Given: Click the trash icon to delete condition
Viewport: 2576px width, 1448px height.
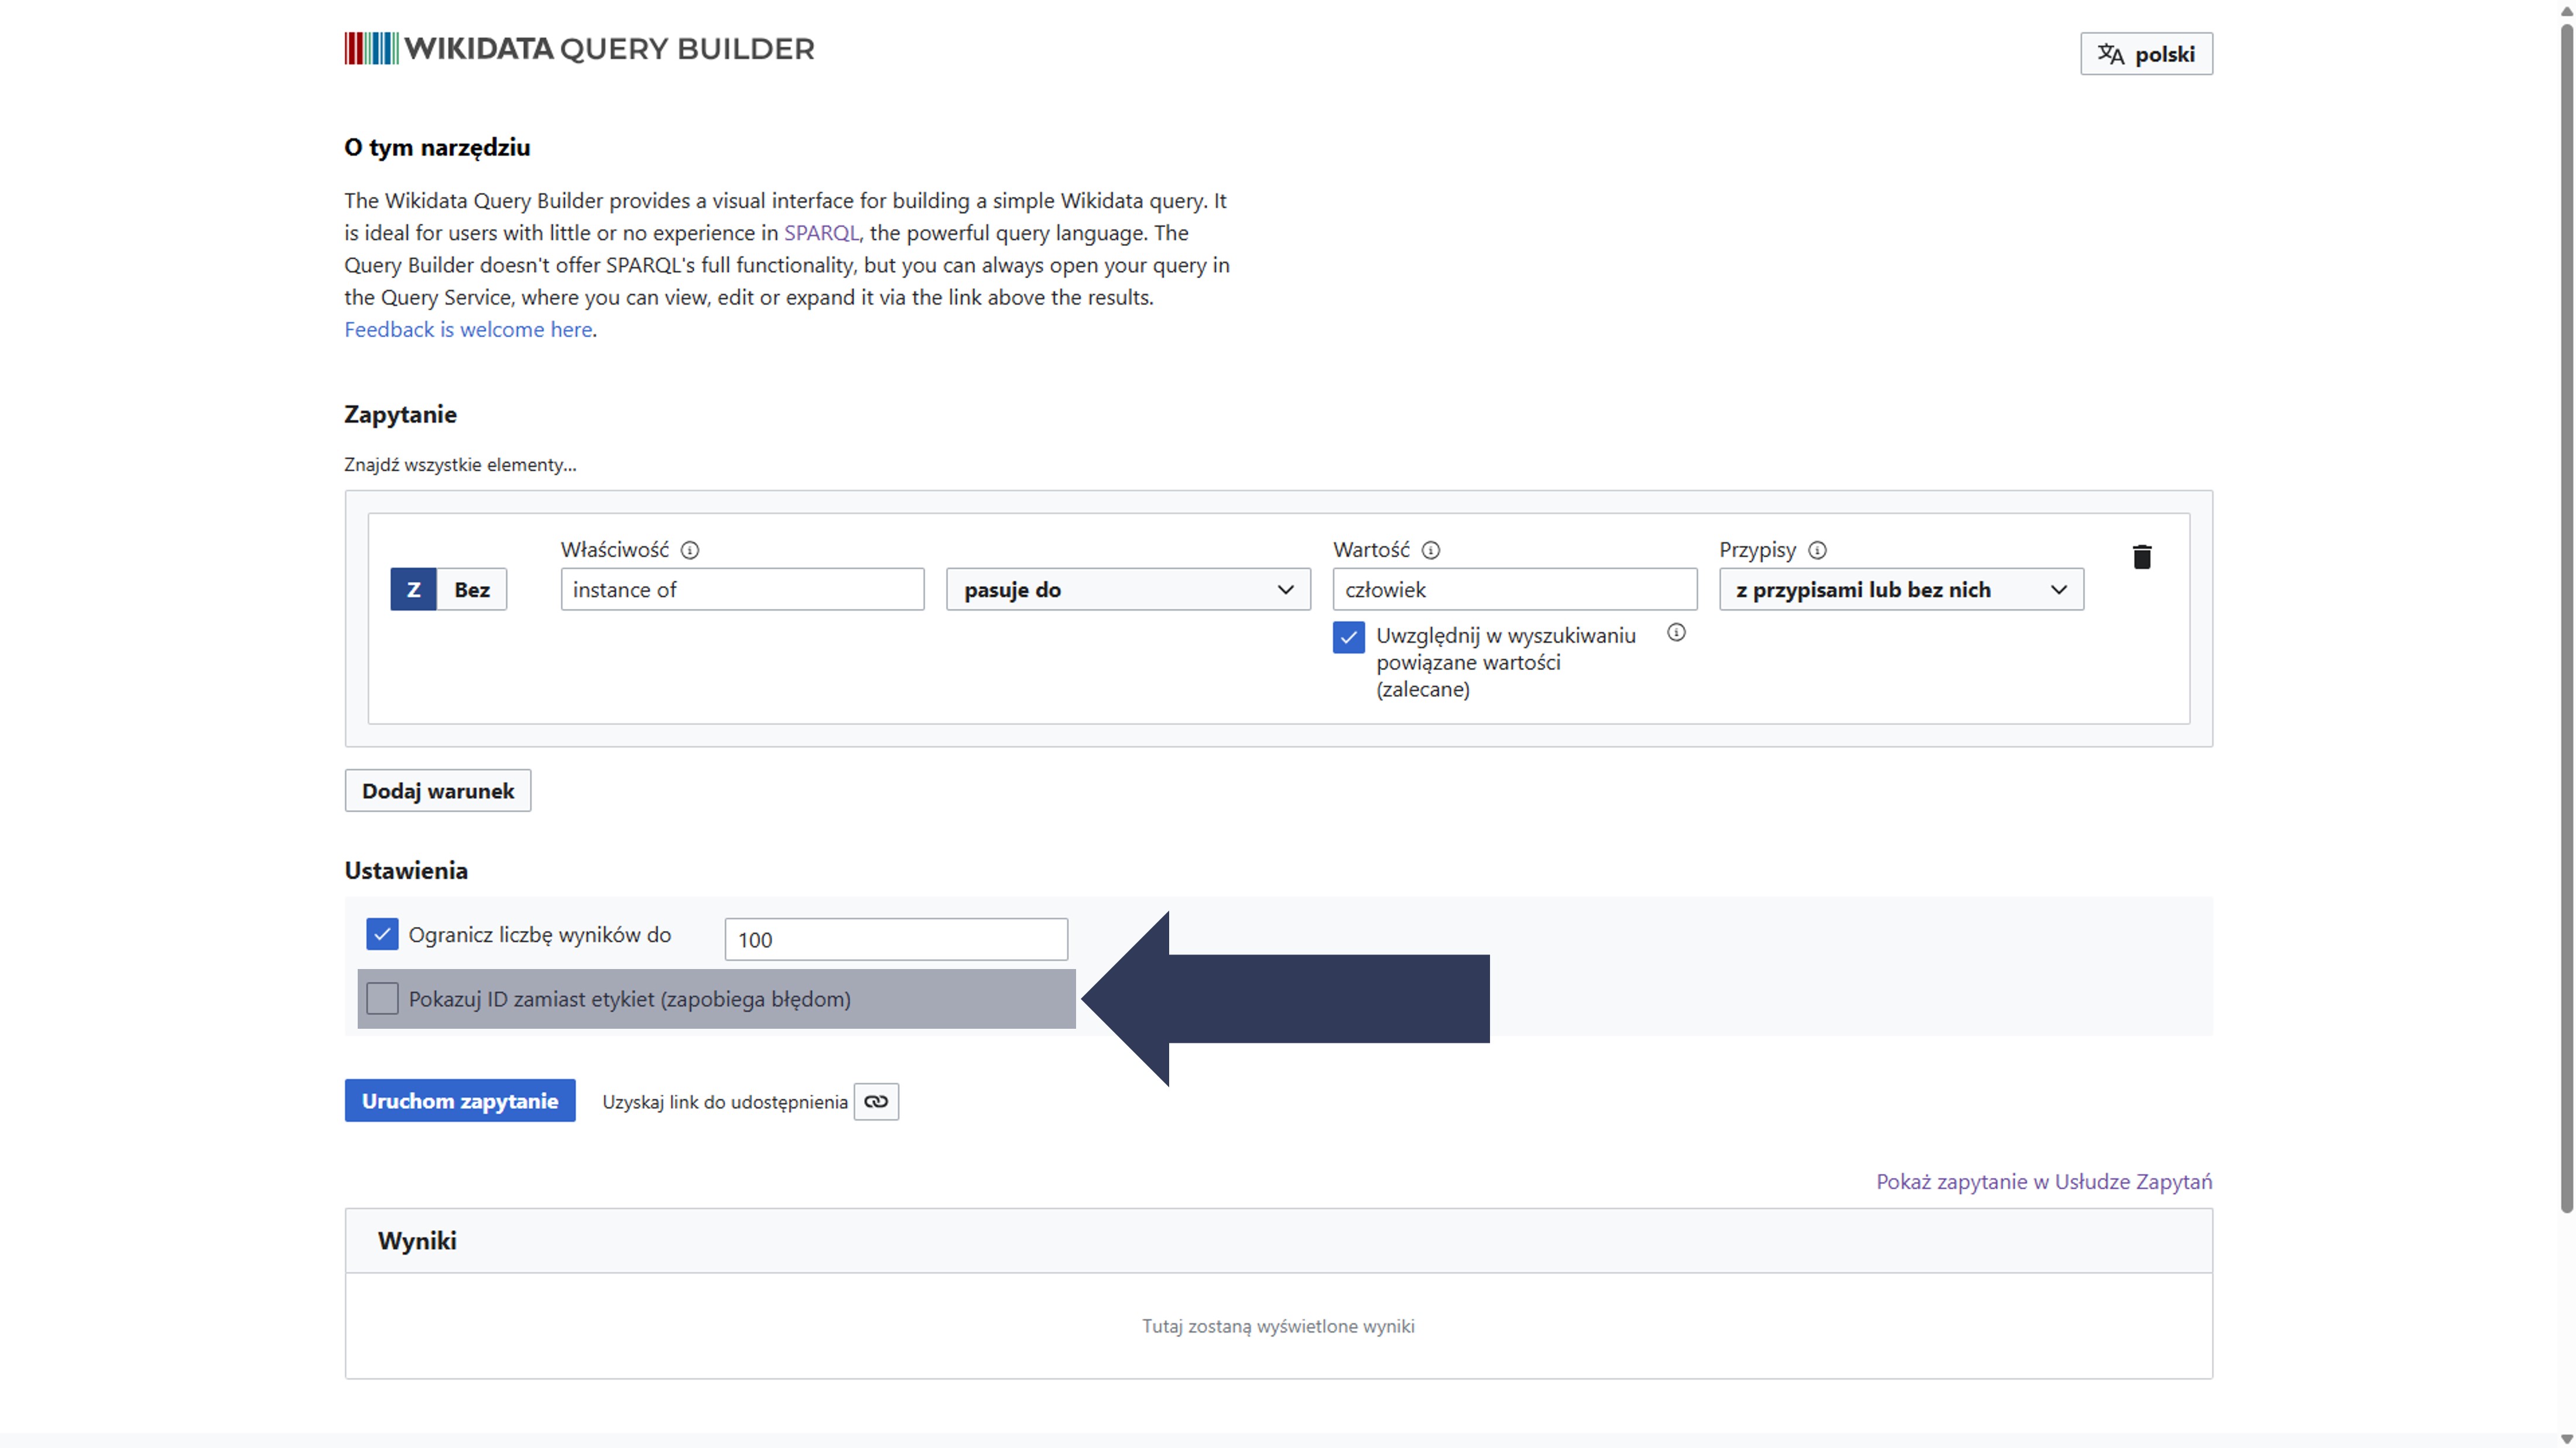Looking at the screenshot, I should tap(2141, 557).
